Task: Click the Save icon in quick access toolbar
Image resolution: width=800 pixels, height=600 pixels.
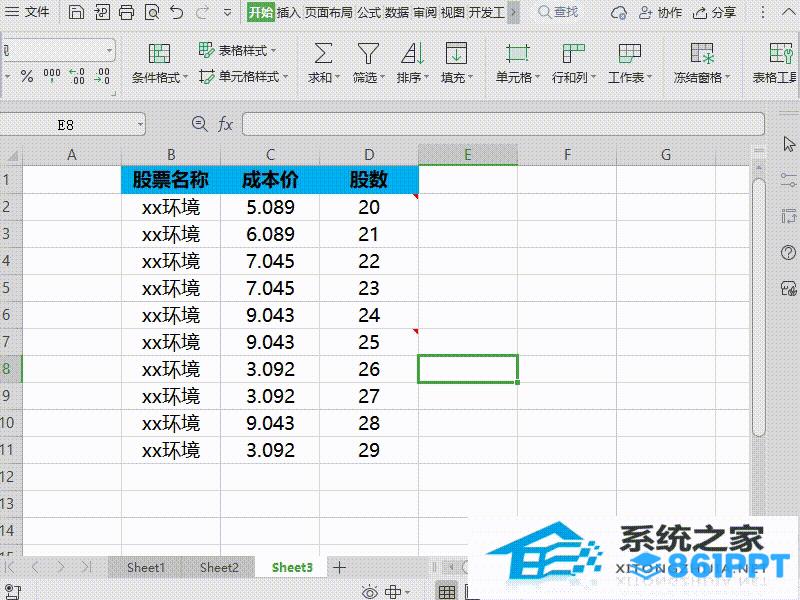Action: tap(76, 12)
